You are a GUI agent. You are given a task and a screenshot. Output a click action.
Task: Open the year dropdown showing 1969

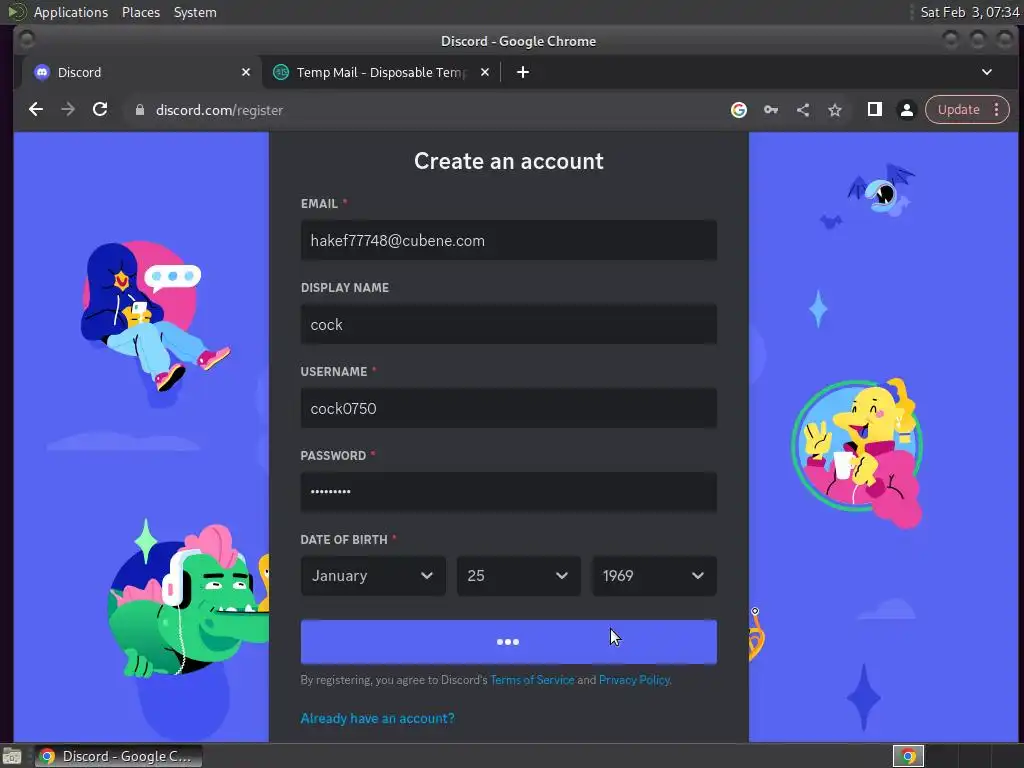[654, 575]
